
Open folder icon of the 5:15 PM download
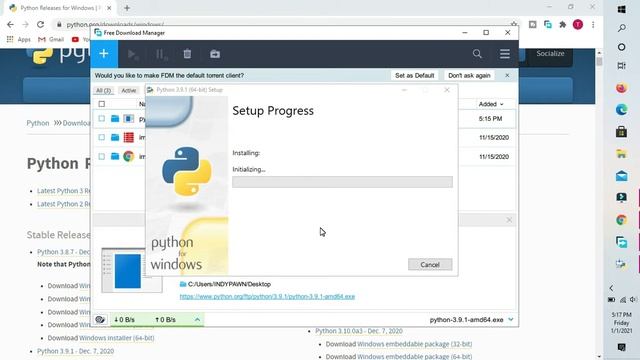115,119
